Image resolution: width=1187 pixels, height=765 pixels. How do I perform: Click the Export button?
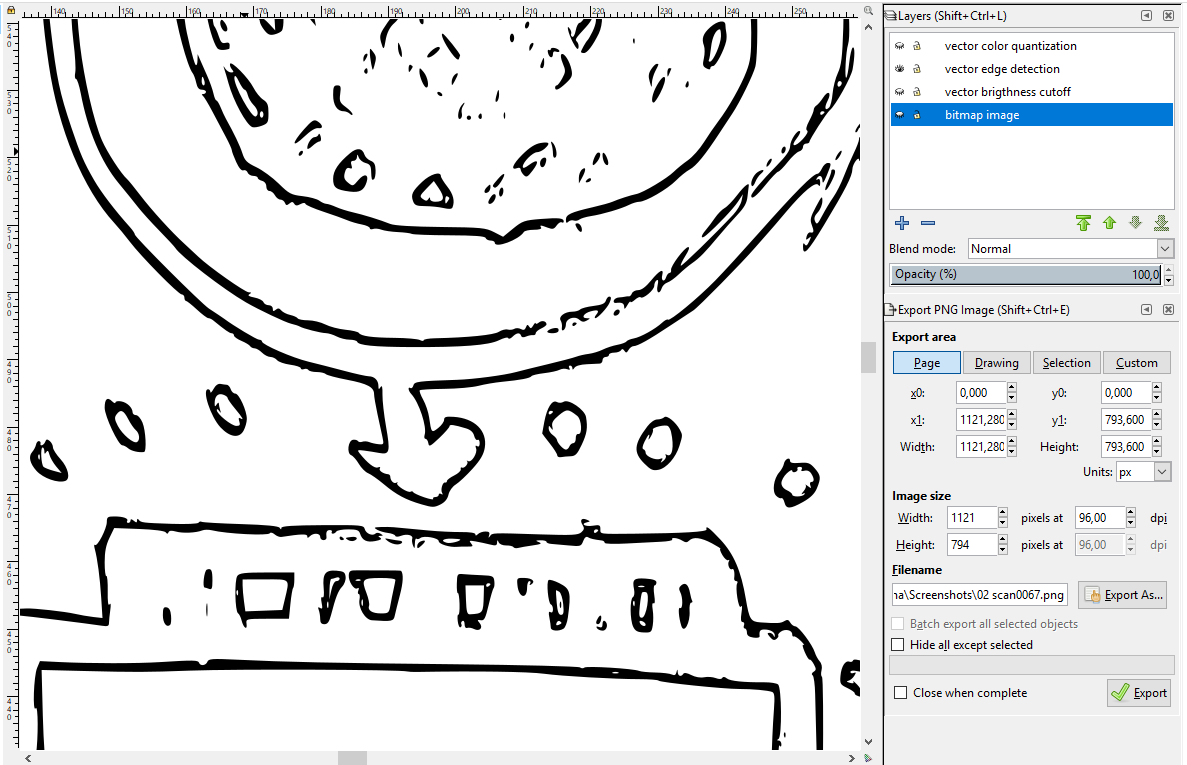tap(1138, 692)
